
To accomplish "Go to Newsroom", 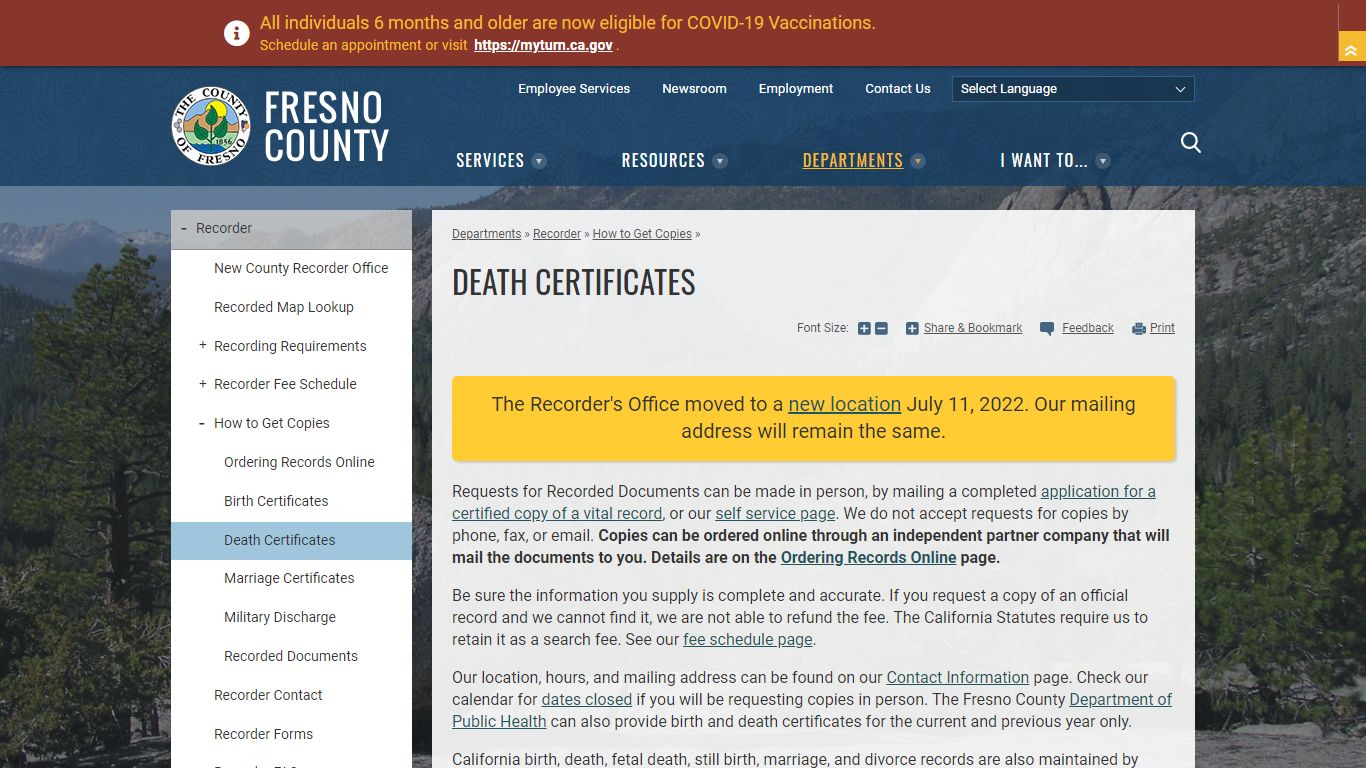I will coord(694,89).
